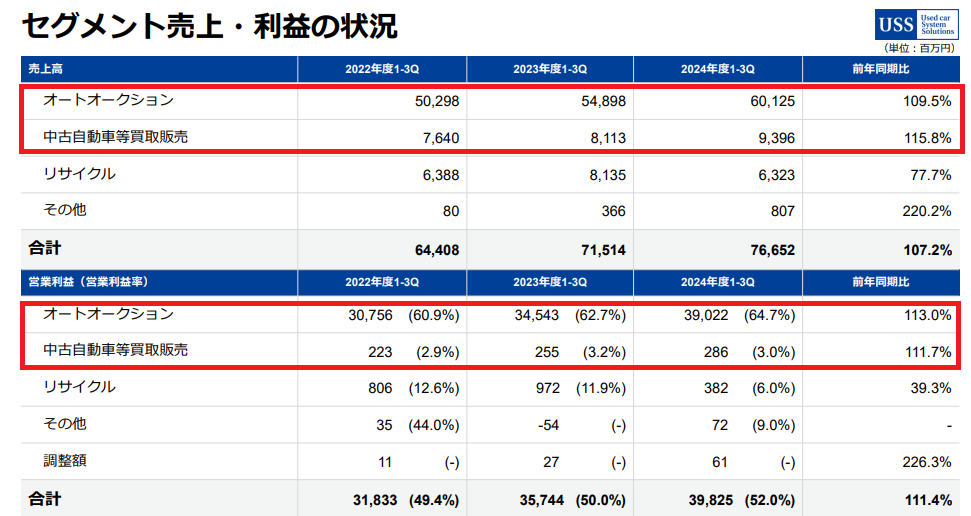
Task: Select リサイクル label in the 営業利益 table
Action: (x=79, y=387)
